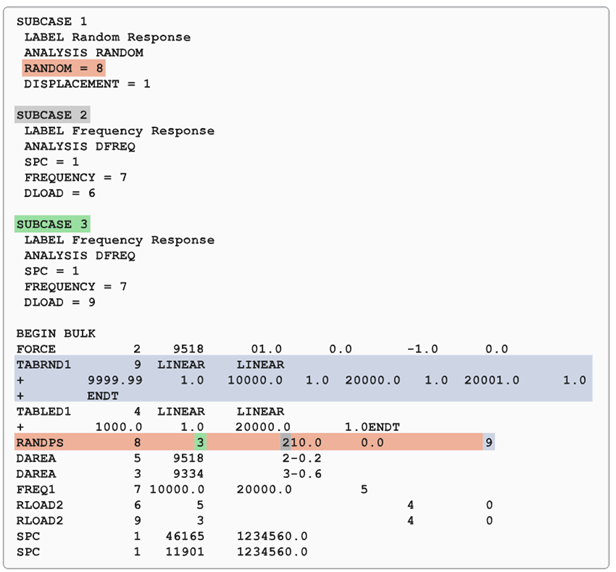This screenshot has width=616, height=572.
Task: Click the value '20001.0' in TABRND1 row
Action: point(492,380)
